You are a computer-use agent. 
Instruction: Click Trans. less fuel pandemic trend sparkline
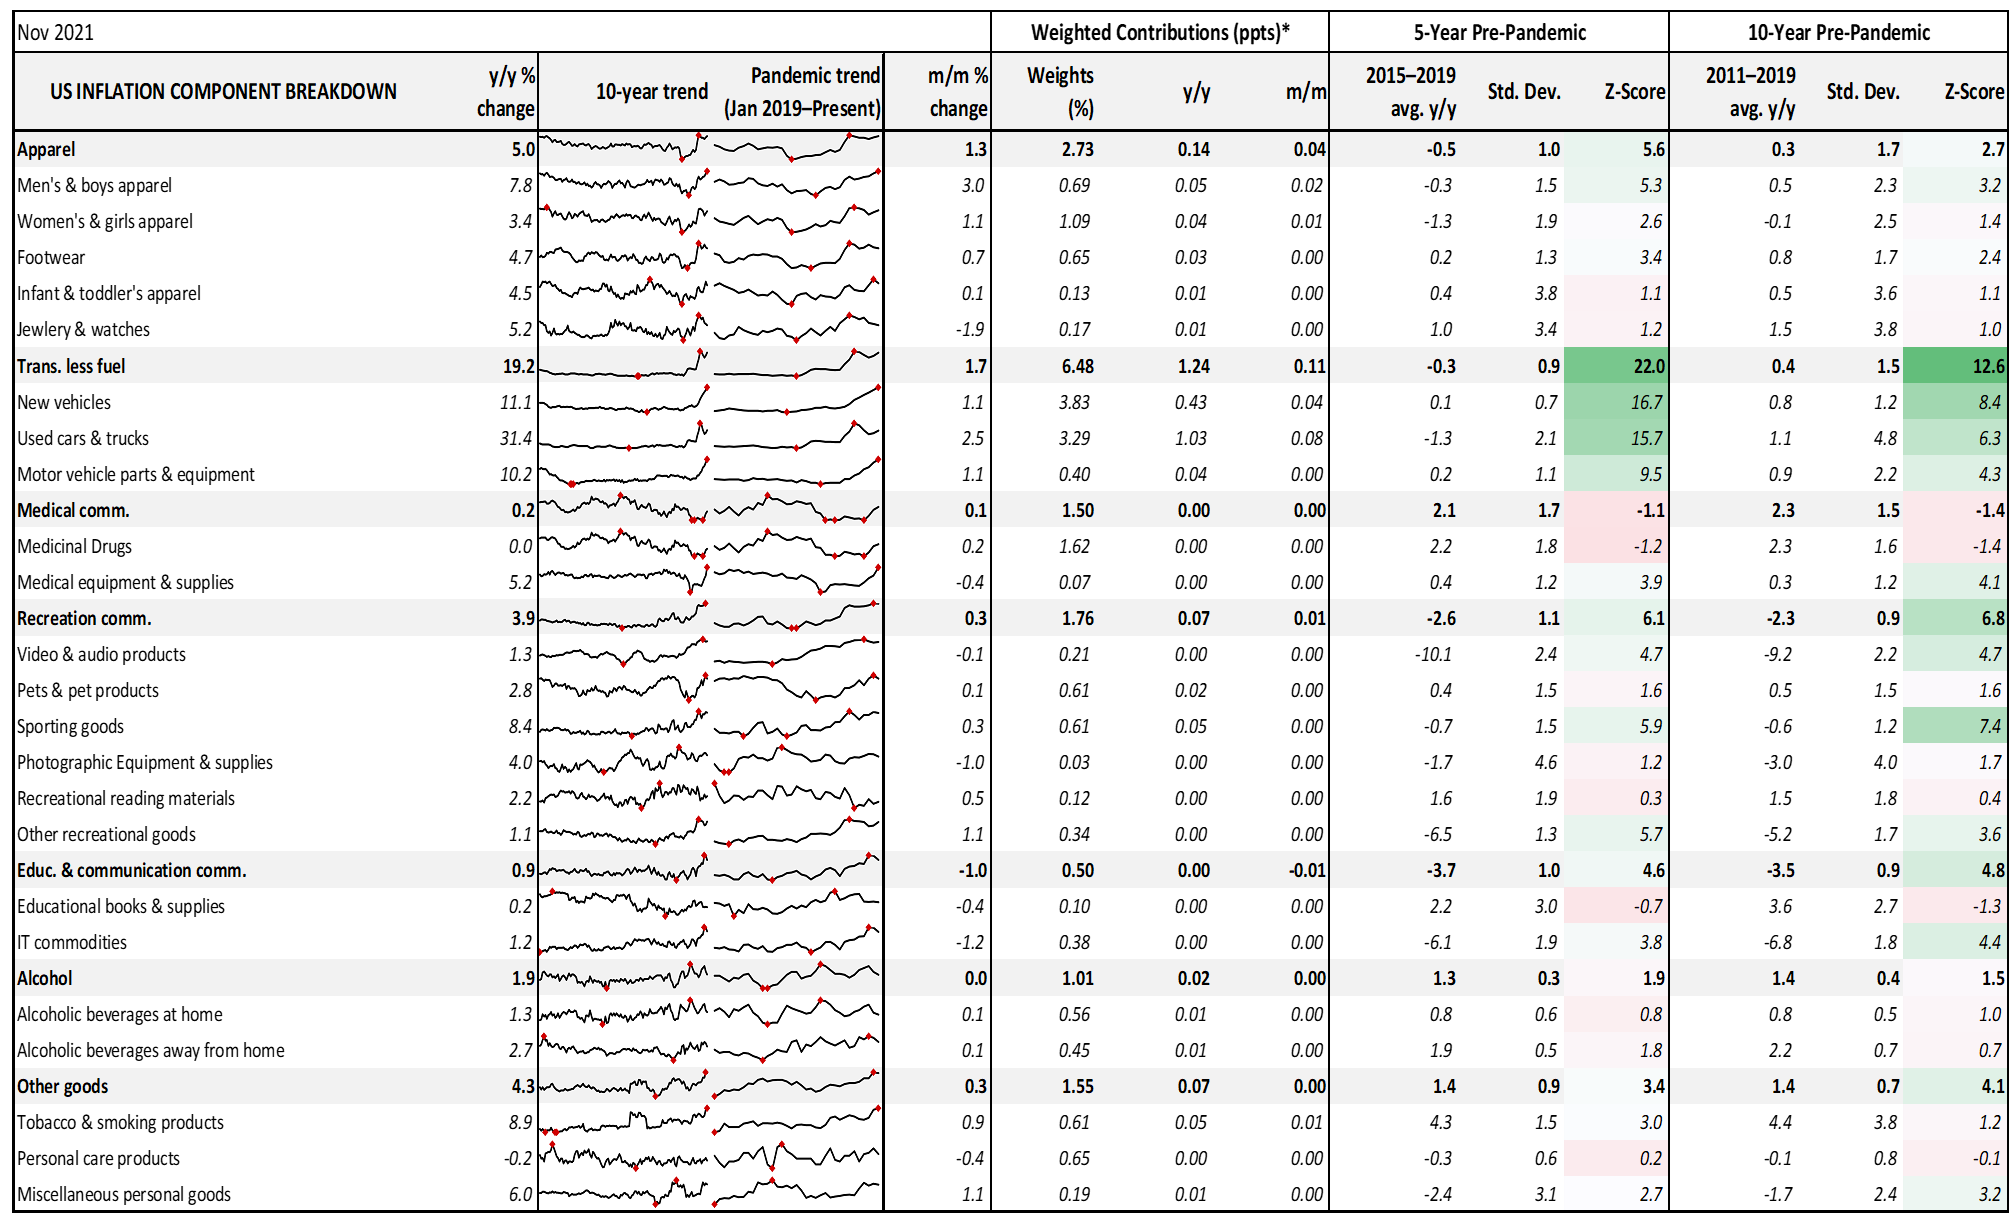click(x=797, y=365)
